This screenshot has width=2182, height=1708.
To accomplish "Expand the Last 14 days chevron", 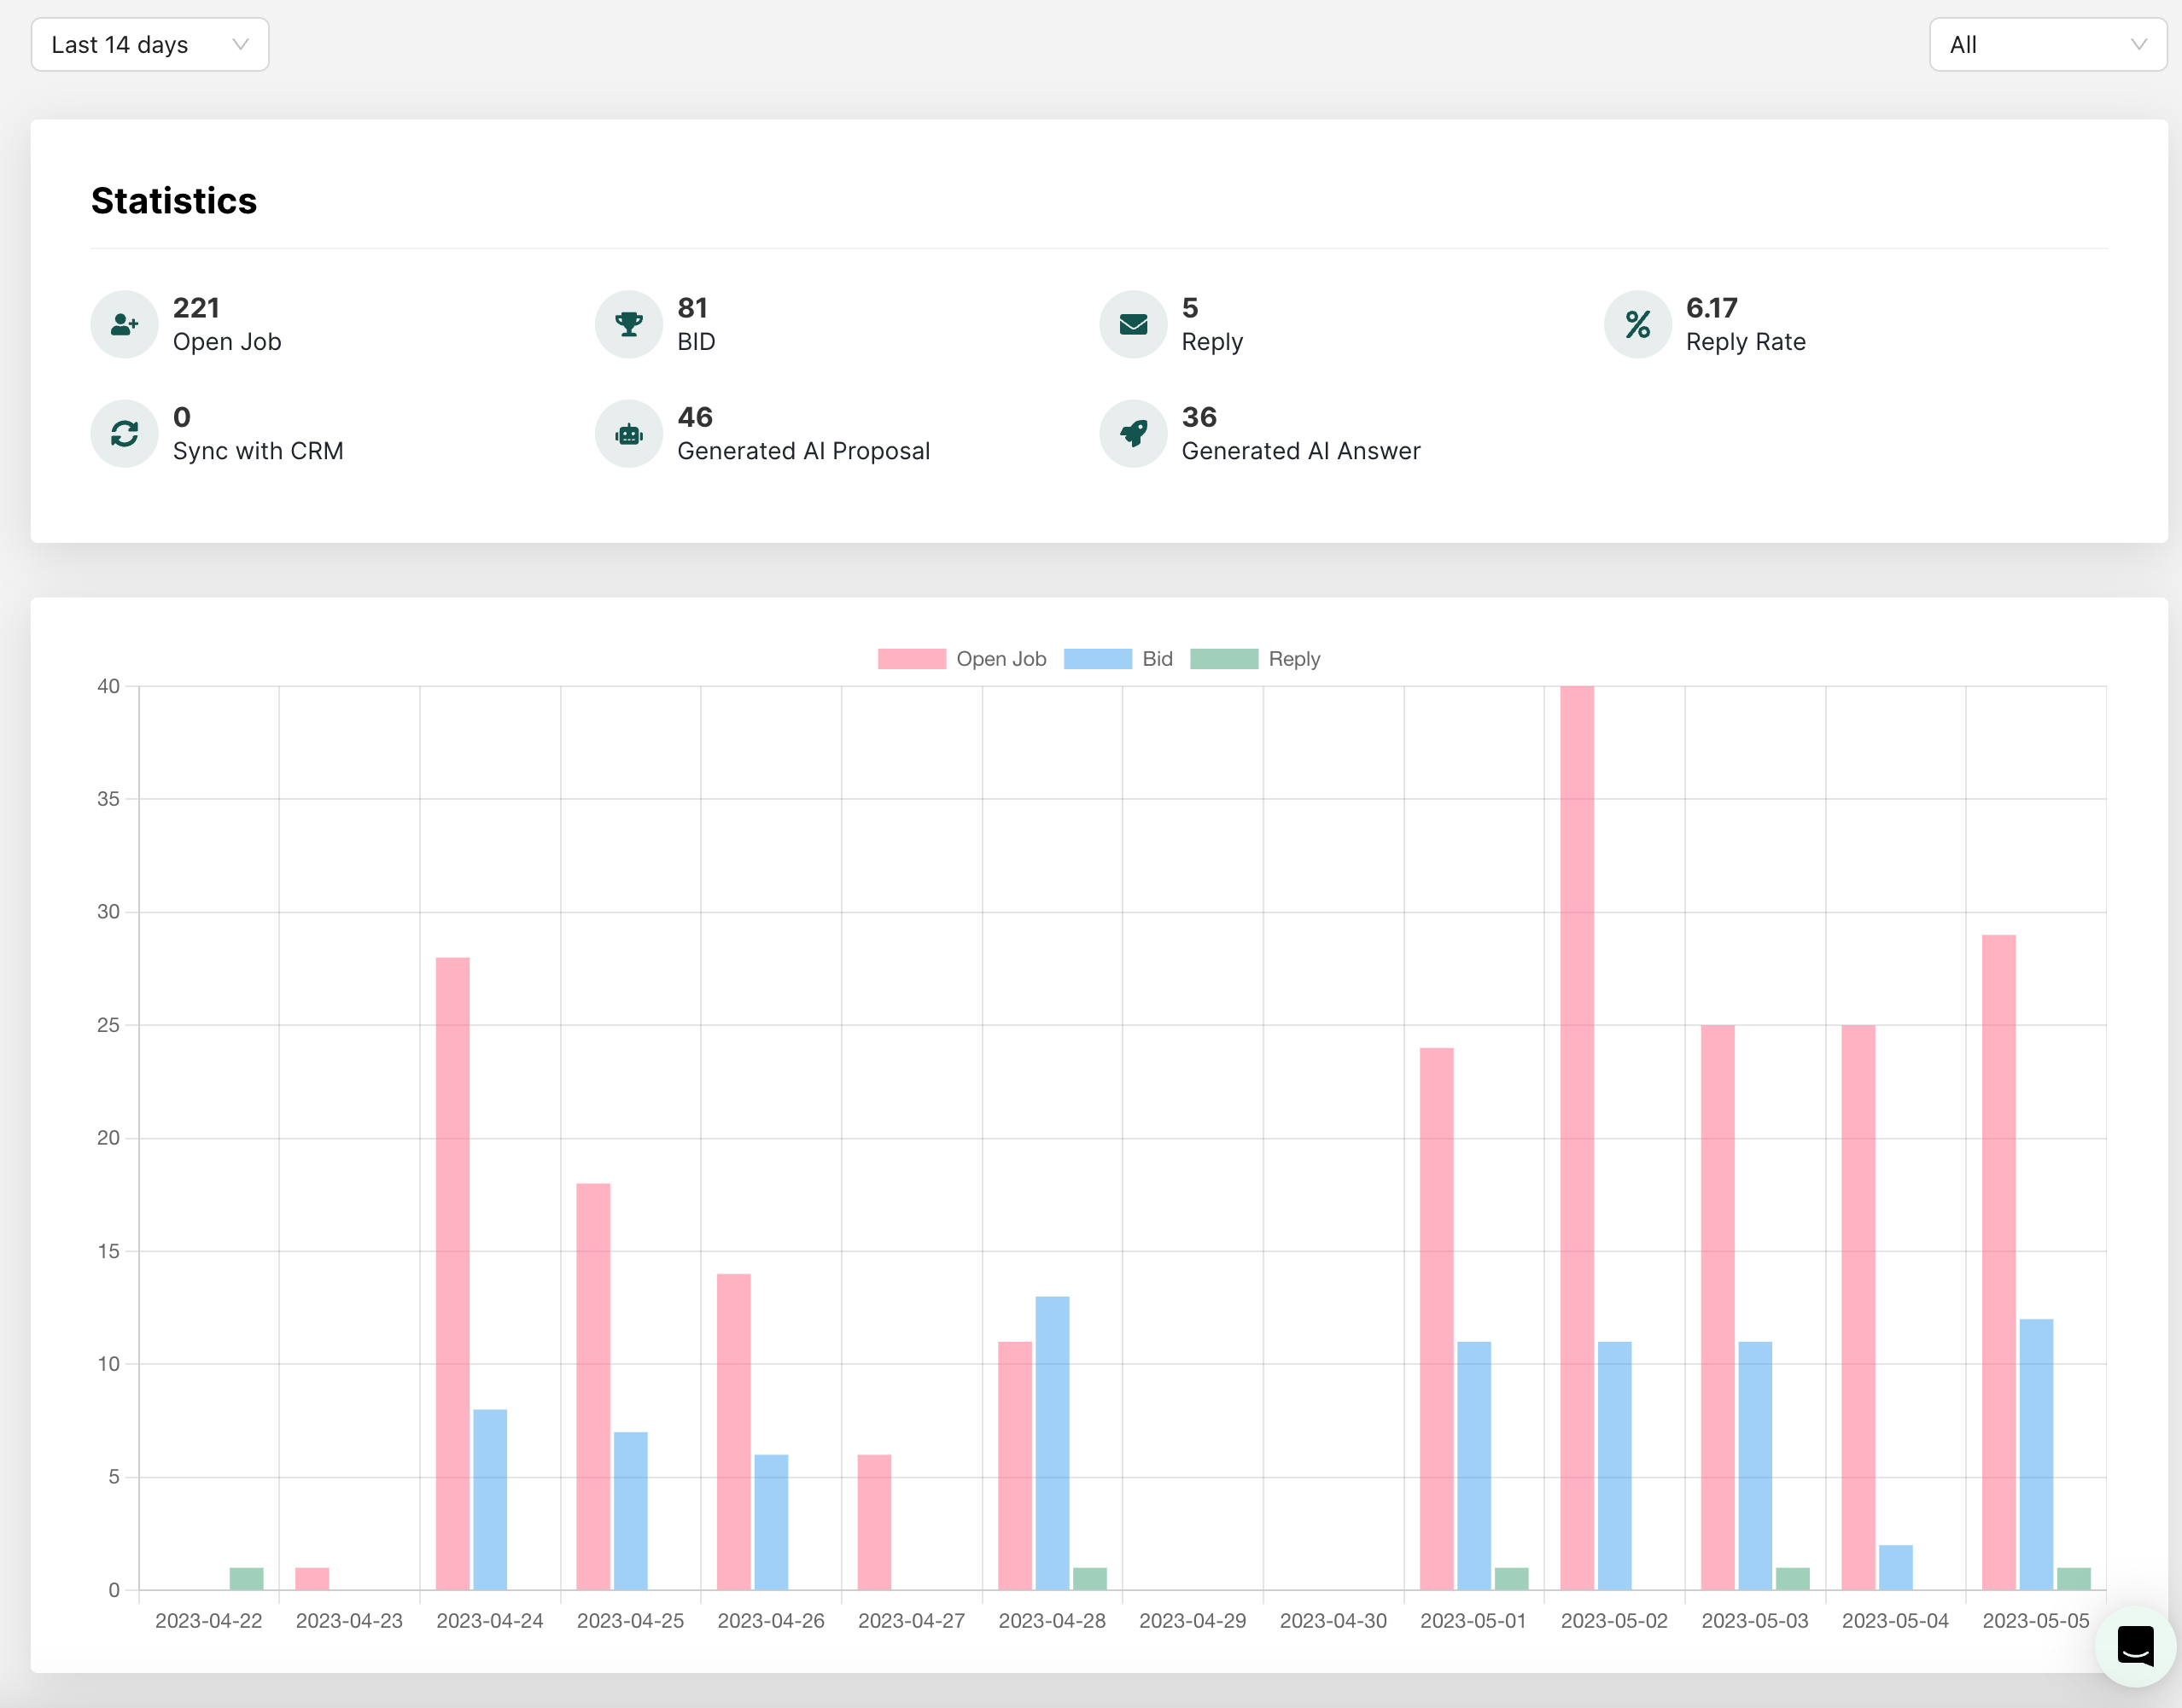I will click(239, 44).
